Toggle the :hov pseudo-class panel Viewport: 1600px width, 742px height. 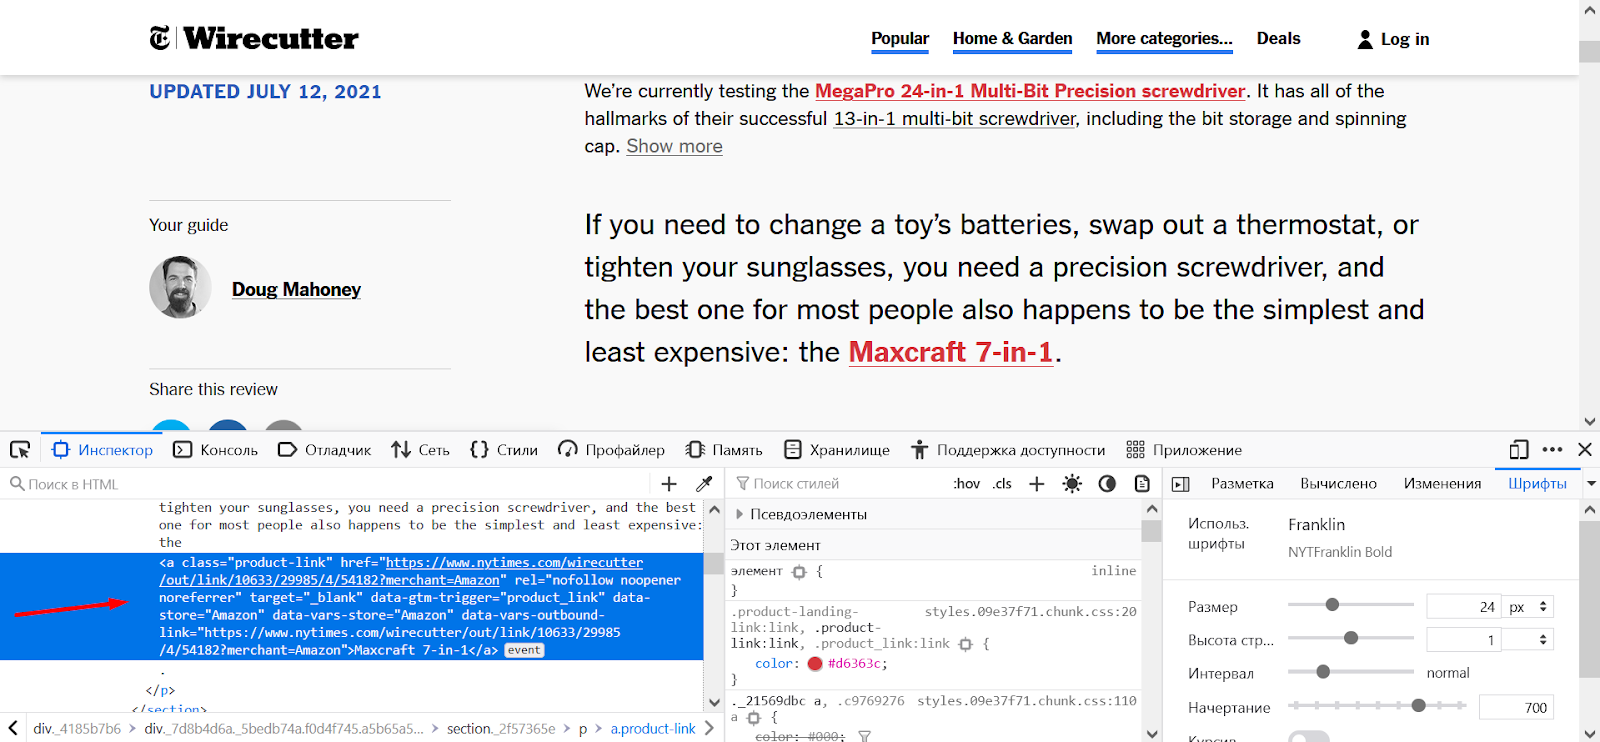click(967, 484)
